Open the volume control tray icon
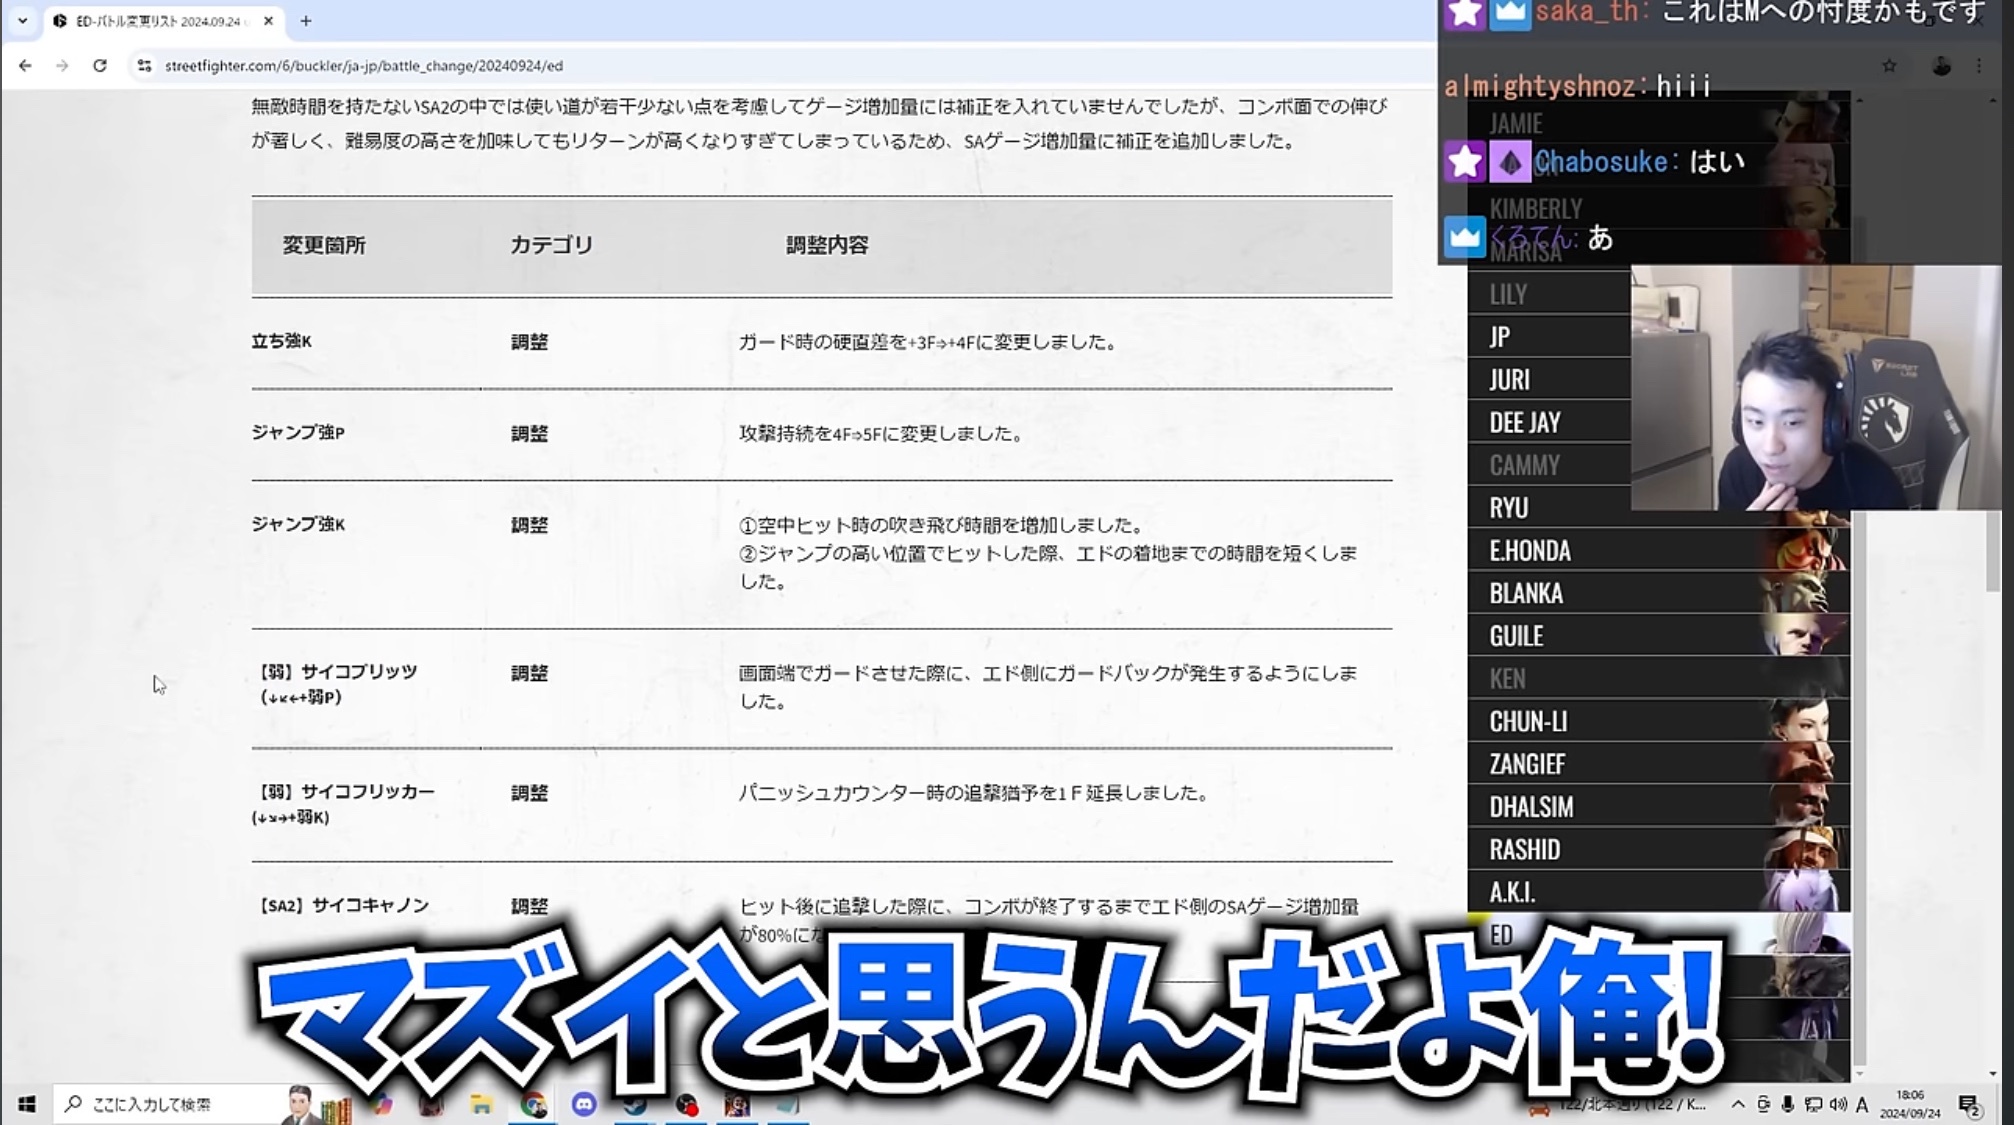The image size is (2014, 1125). (x=1838, y=1104)
